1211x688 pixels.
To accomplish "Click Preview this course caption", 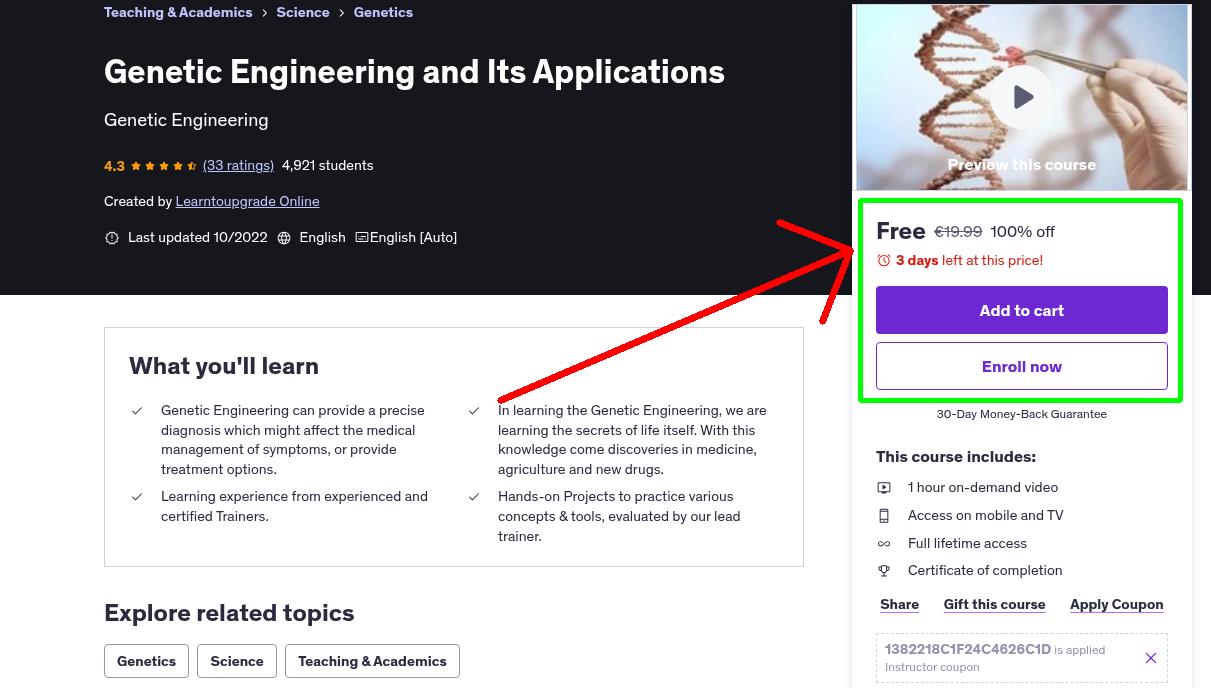I will click(1022, 165).
